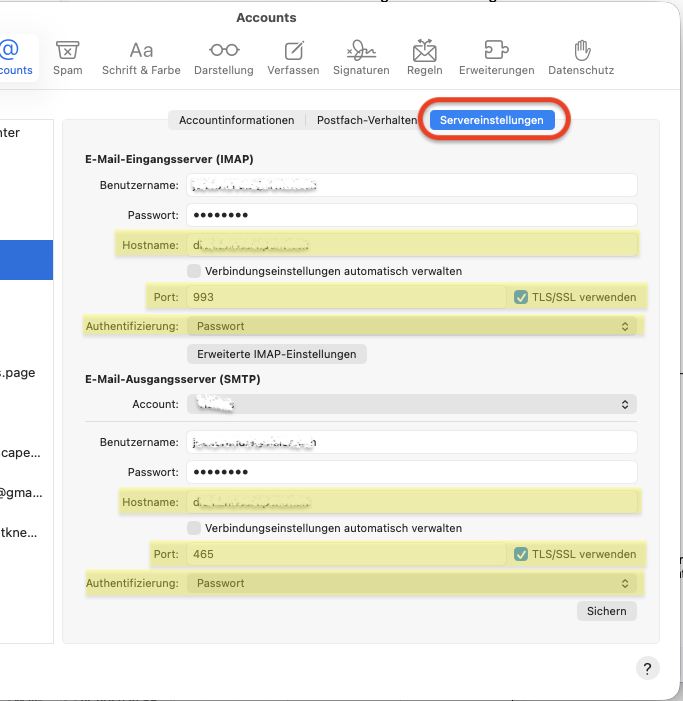Toggle TLS/SSL verwenden for SMTP port 465
This screenshot has height=701, width=683.
521,554
